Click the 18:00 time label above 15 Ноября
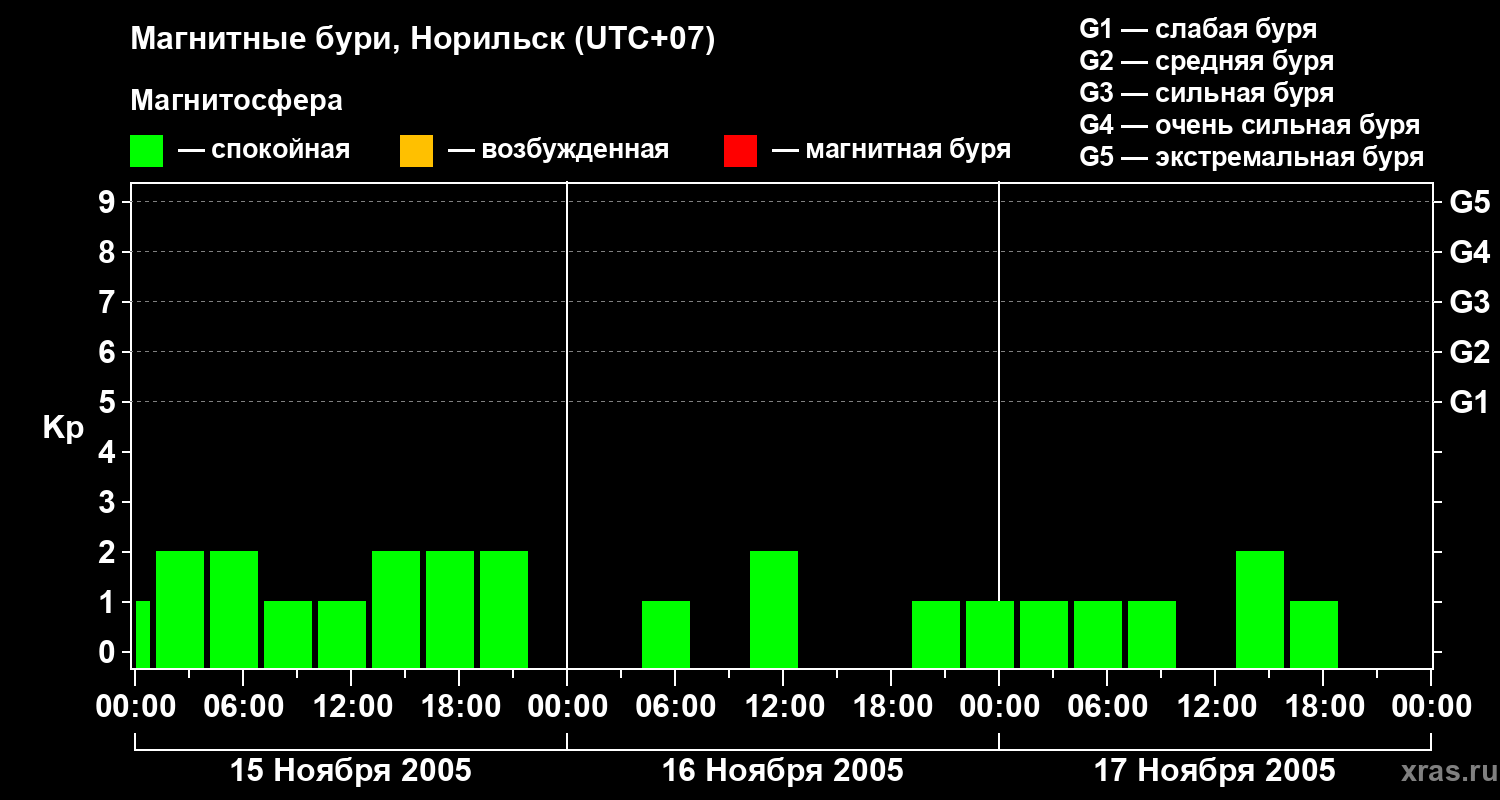1500x800 pixels. point(459,707)
